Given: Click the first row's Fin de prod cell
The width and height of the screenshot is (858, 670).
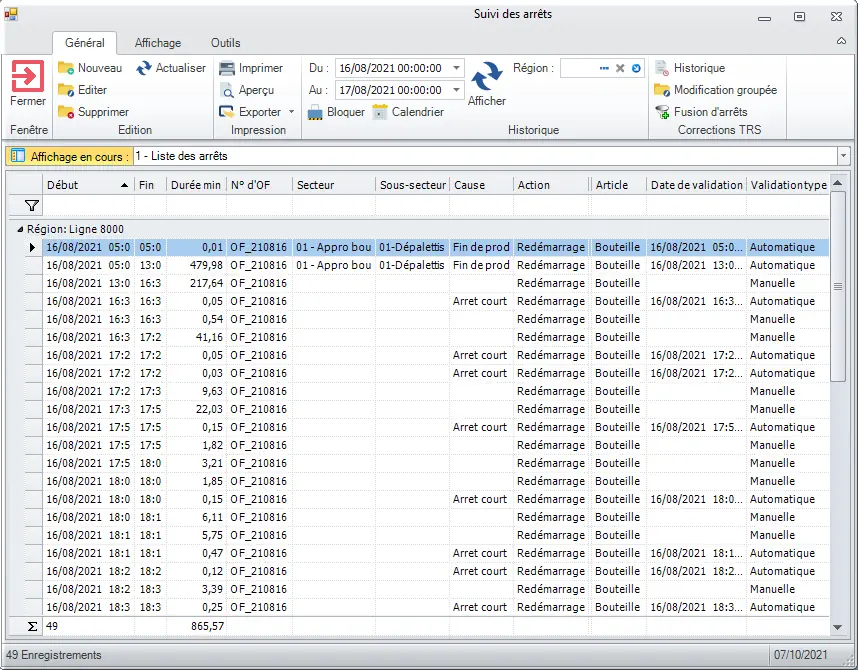Looking at the screenshot, I should 481,247.
